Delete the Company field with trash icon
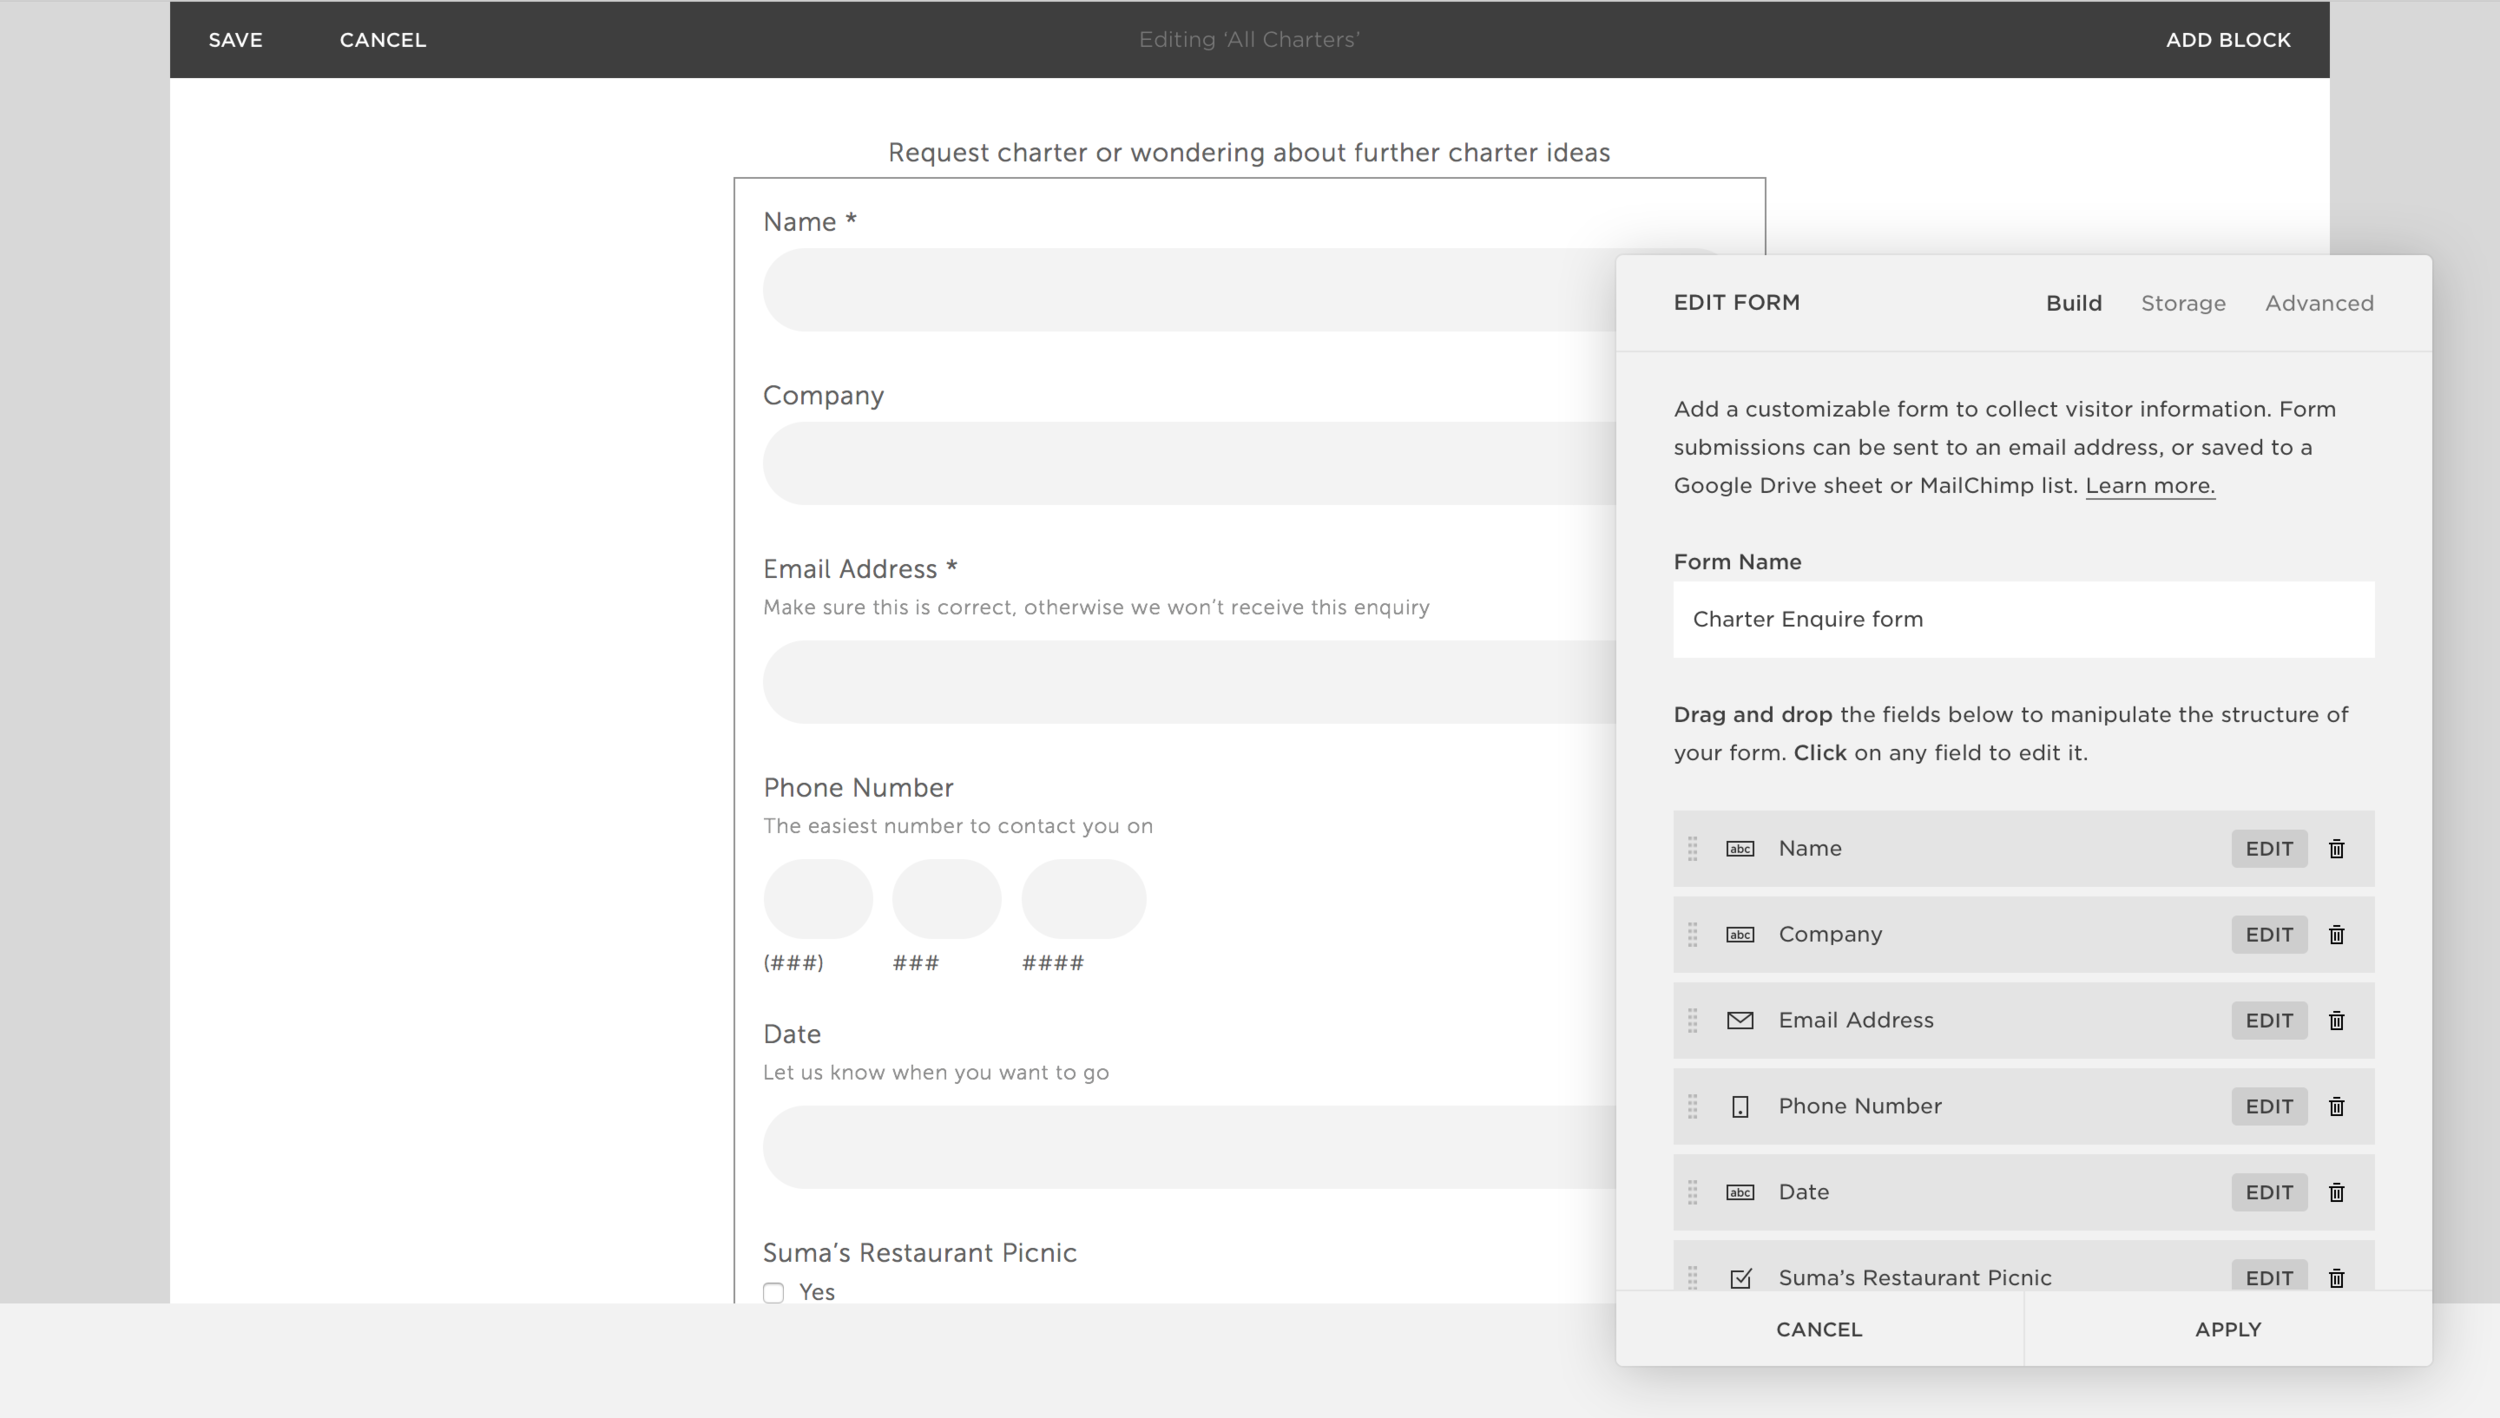Viewport: 2500px width, 1418px height. point(2336,934)
